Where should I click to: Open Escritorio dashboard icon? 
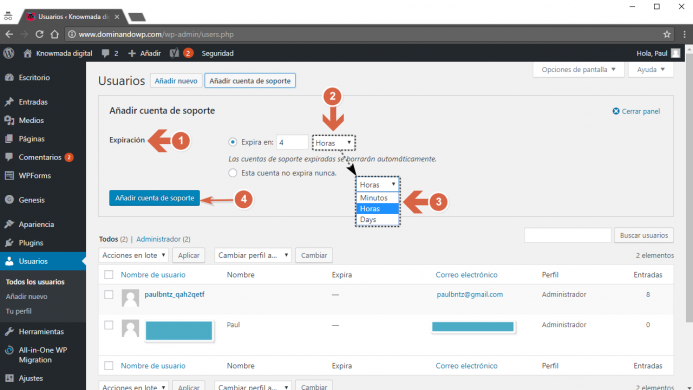click(9, 77)
